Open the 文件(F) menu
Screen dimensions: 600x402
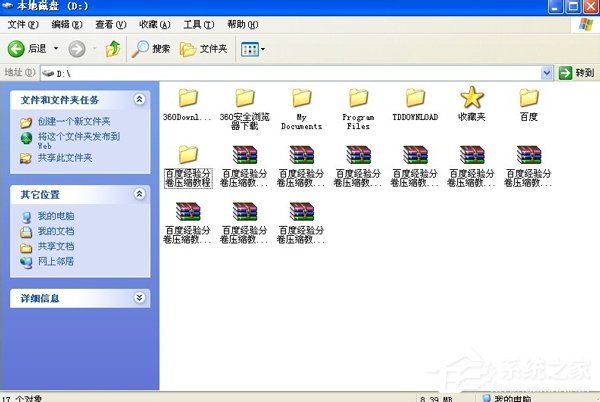coord(22,23)
